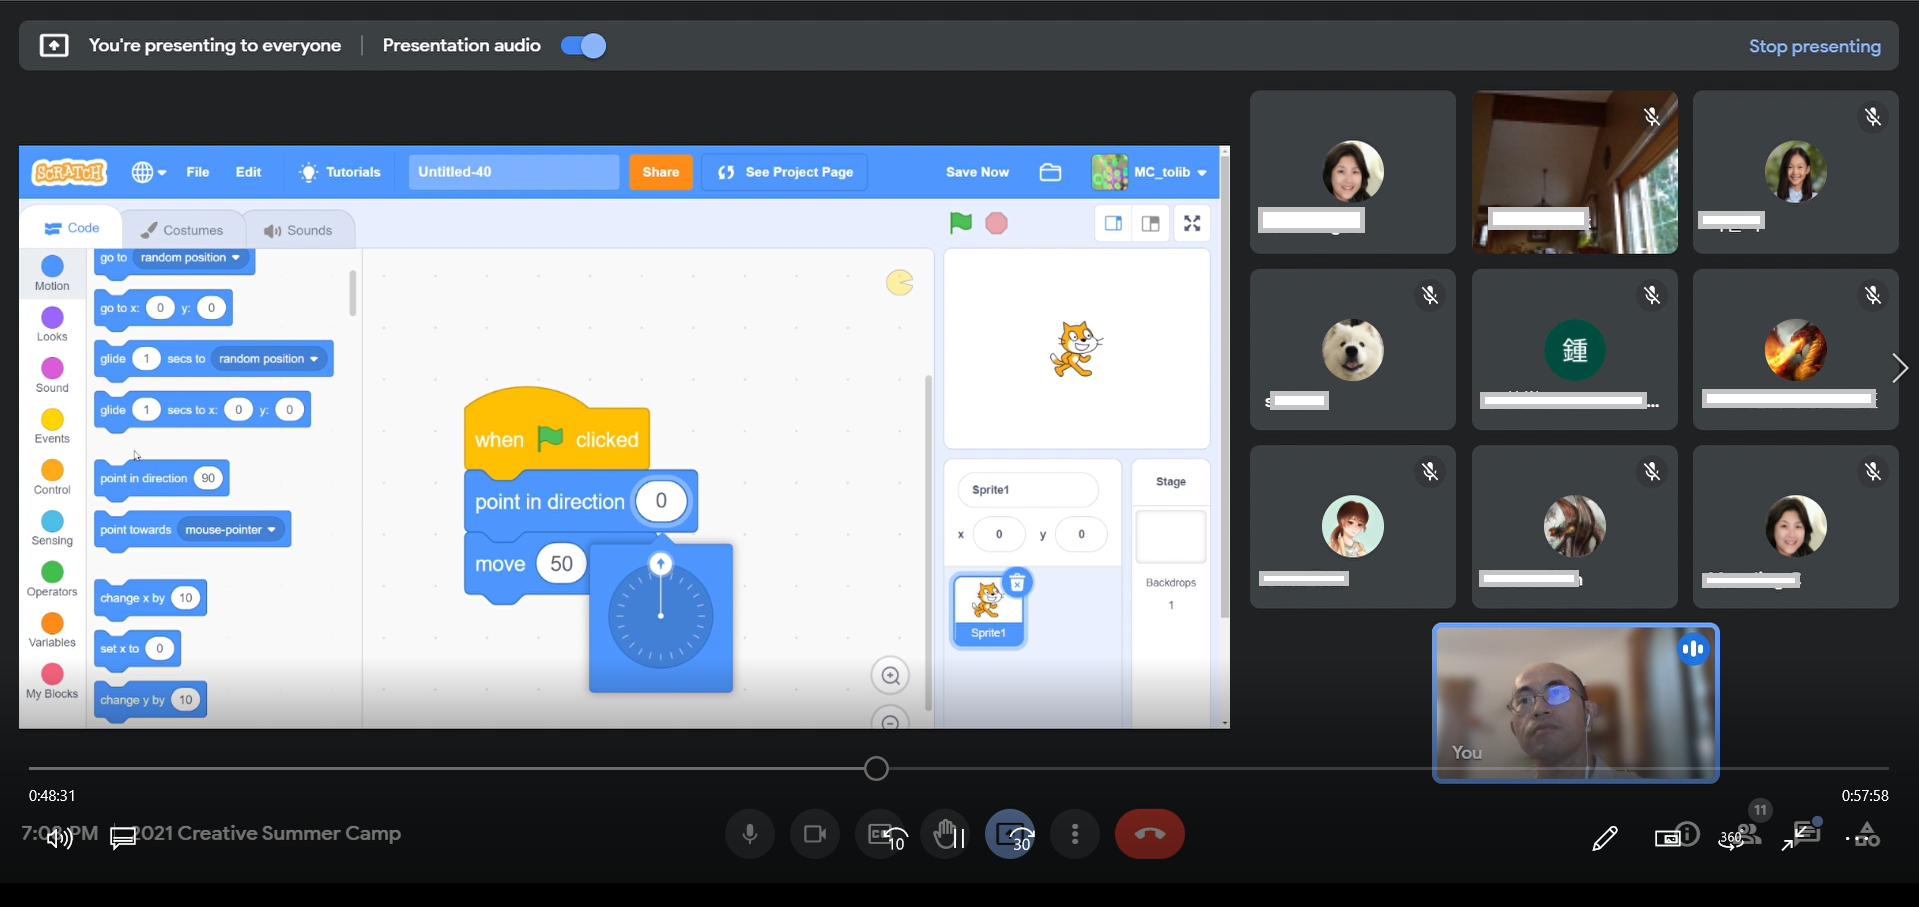Click the green flag to run project
The image size is (1919, 907).
960,223
